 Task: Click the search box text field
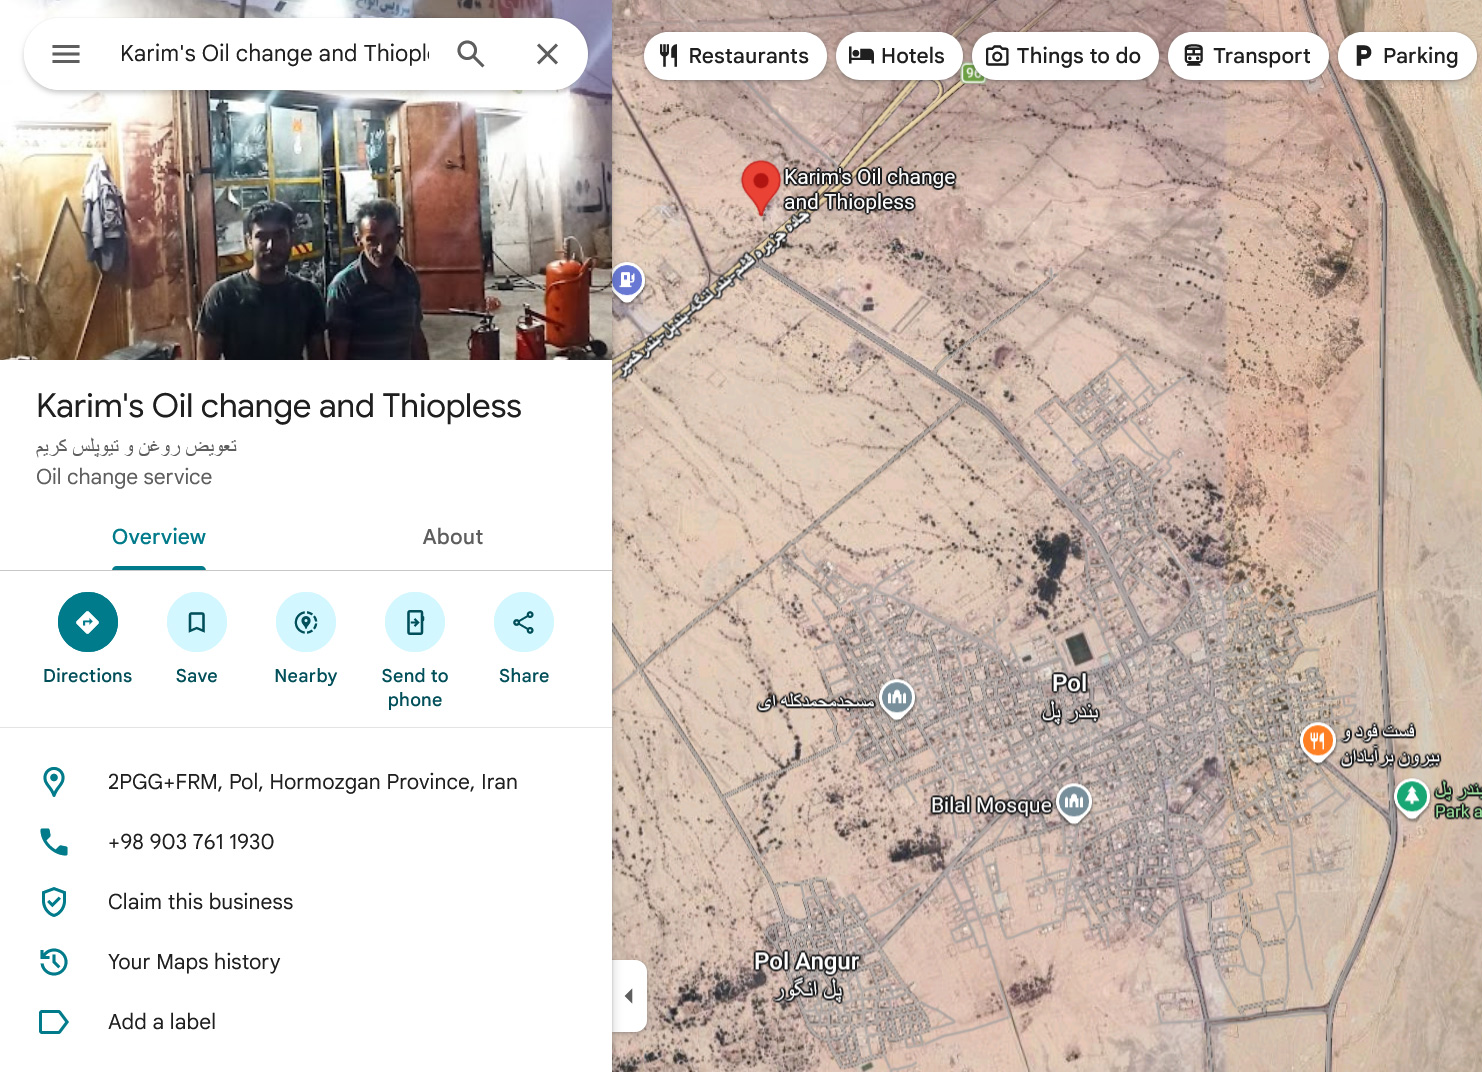pyautogui.click(x=274, y=54)
